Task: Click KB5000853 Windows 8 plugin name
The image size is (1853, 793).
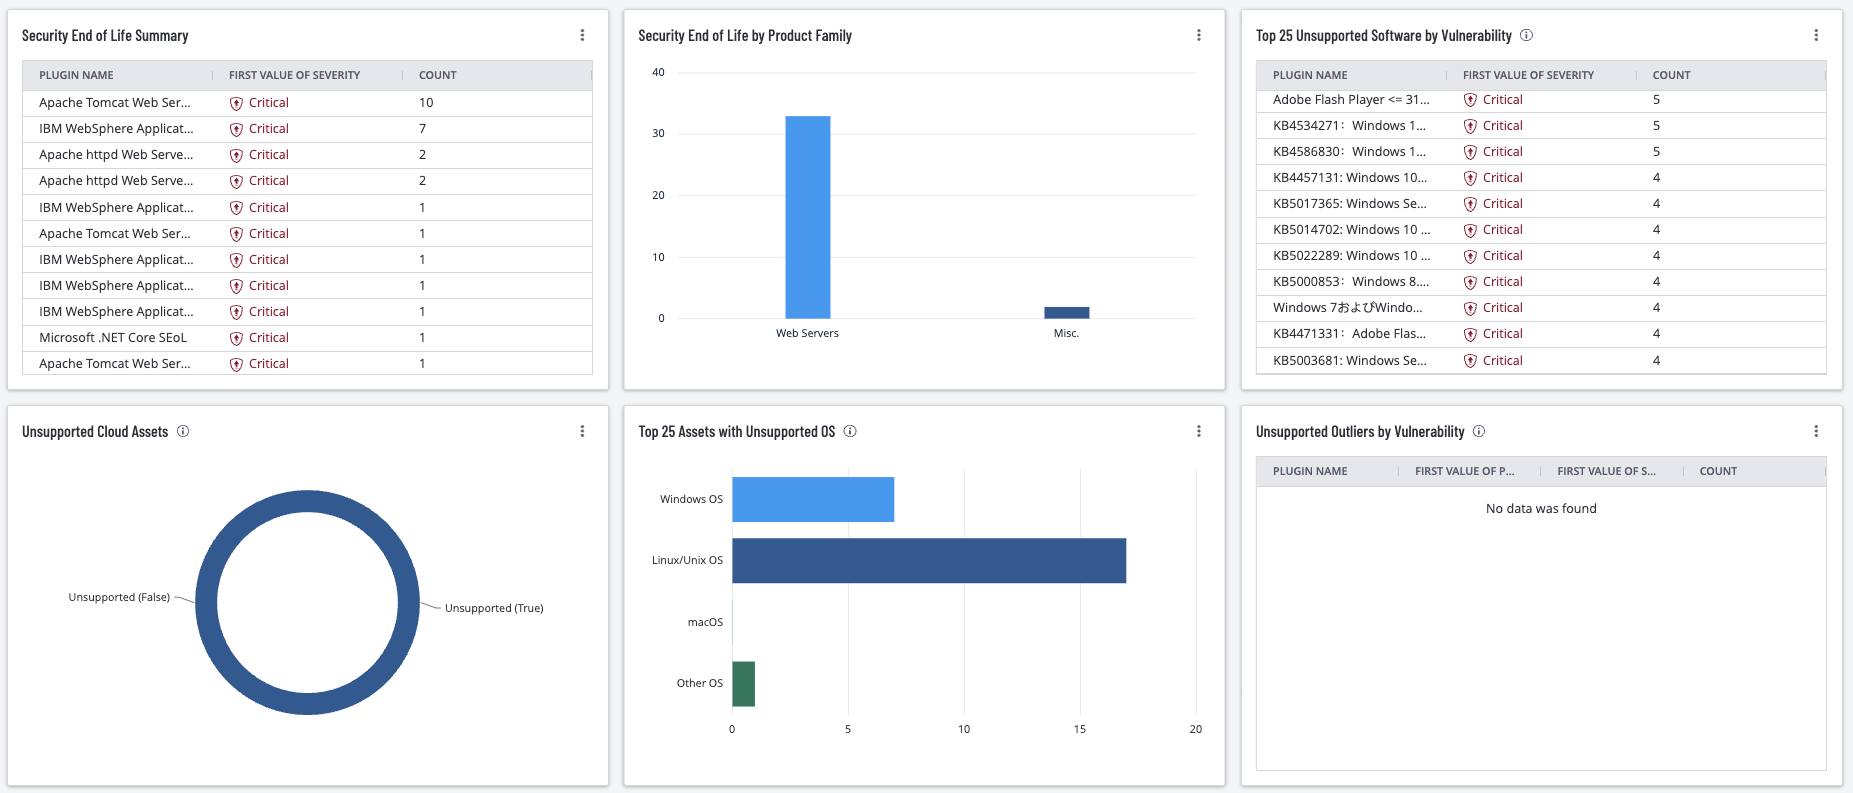Action: click(1351, 282)
